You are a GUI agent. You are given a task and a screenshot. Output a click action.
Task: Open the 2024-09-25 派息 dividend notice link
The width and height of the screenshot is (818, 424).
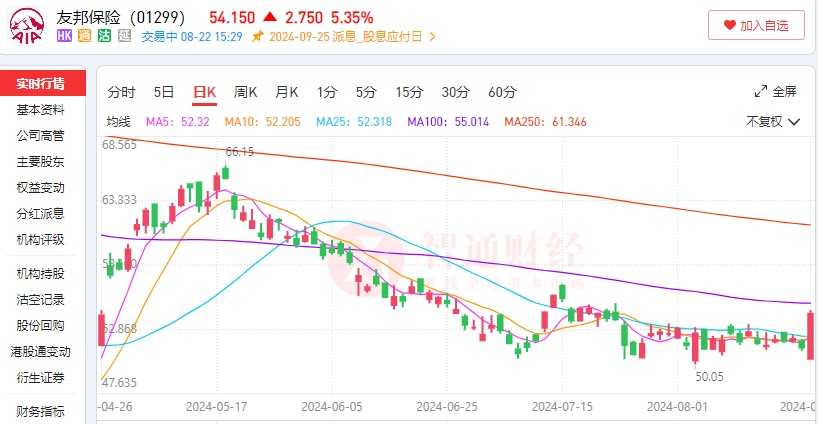[x=346, y=37]
